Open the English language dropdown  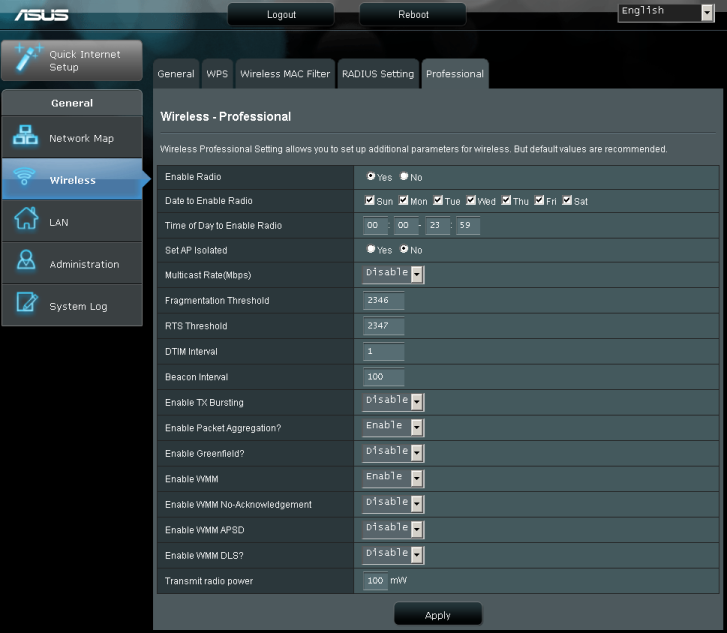[x=666, y=13]
